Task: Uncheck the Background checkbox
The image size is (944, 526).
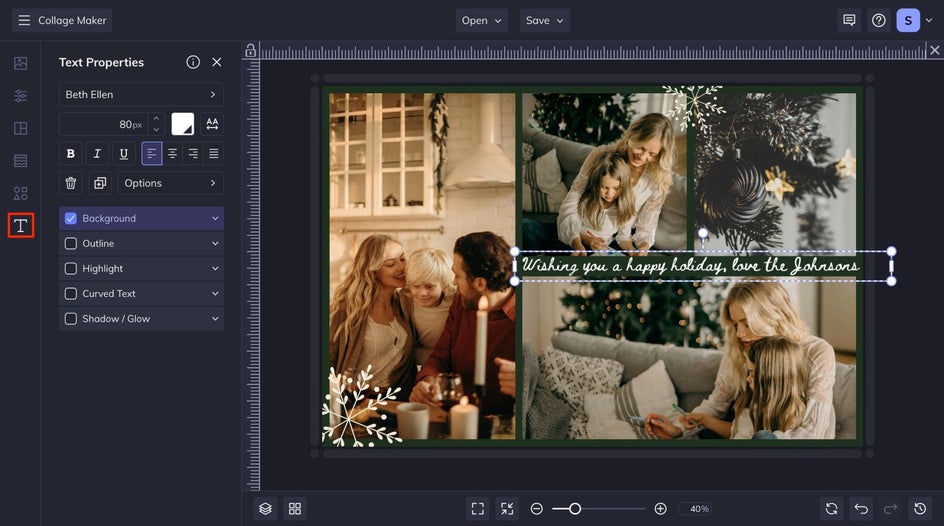Action: [x=70, y=218]
